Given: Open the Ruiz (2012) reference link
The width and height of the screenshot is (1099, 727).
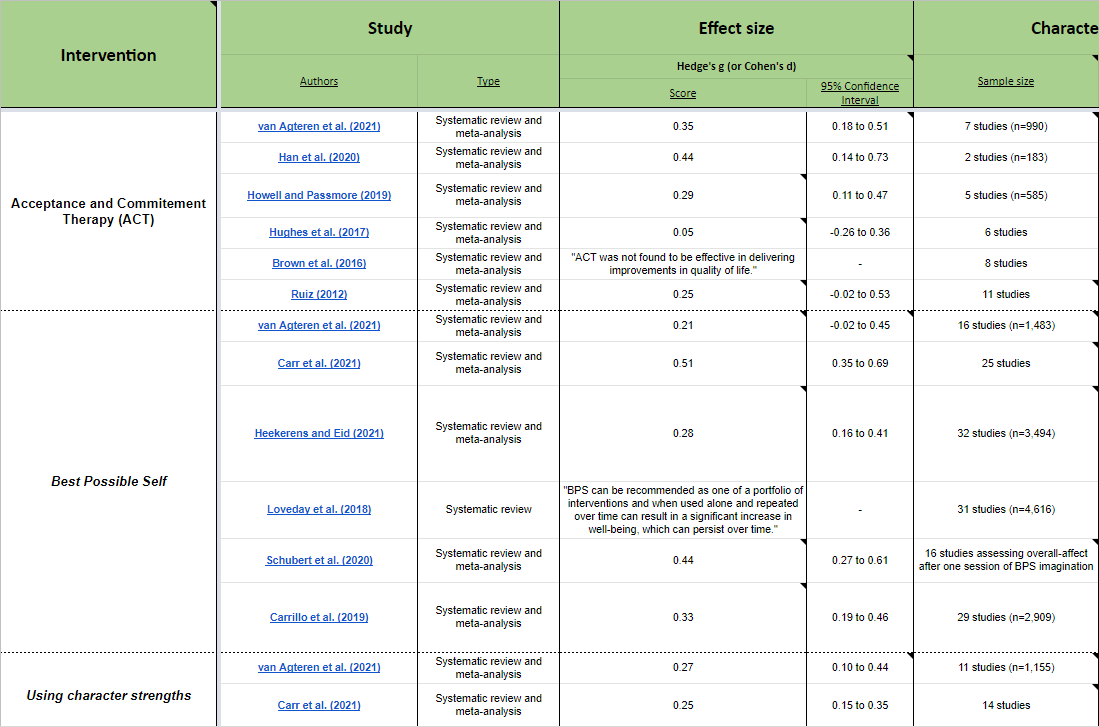Looking at the screenshot, I should (x=319, y=294).
